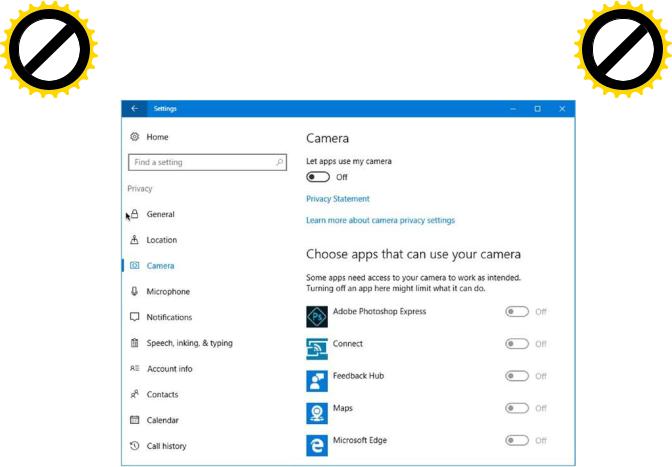Click the Camera icon in sidebar
The width and height of the screenshot is (672, 467).
[x=135, y=265]
